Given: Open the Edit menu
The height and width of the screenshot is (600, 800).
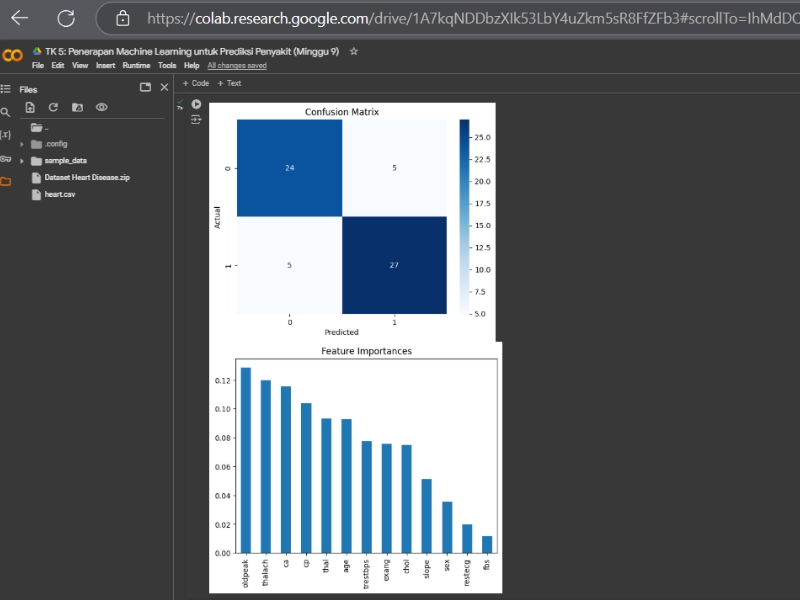Looking at the screenshot, I should [x=58, y=65].
